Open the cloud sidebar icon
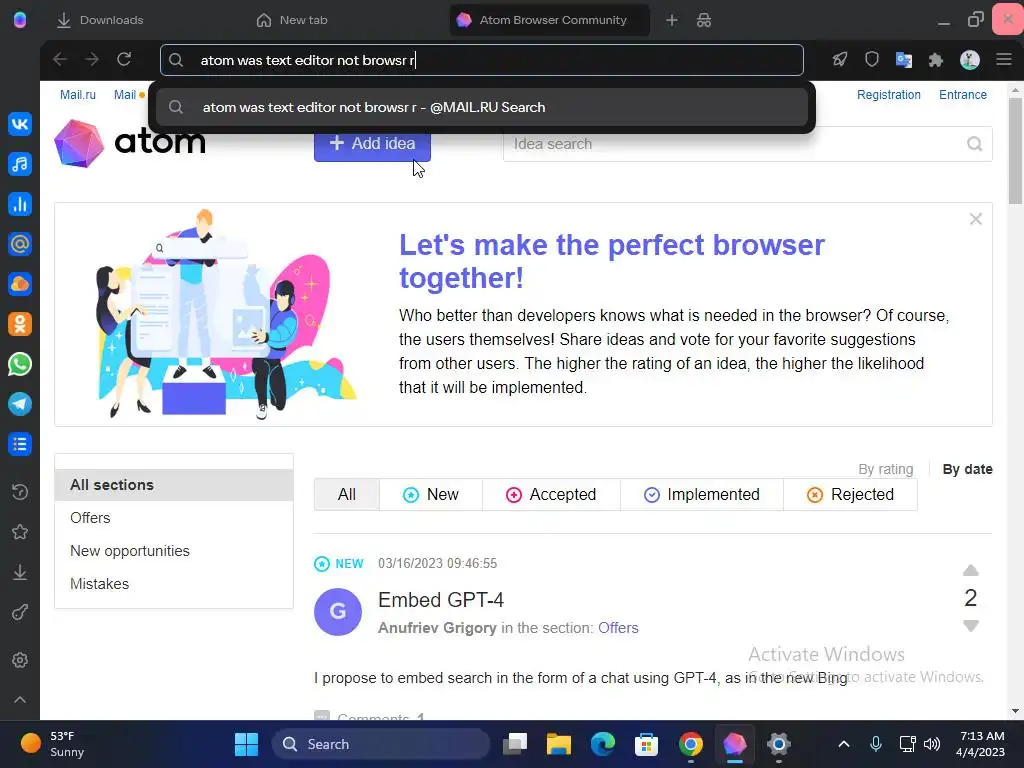Screen dimensions: 1024x768 click(20, 284)
